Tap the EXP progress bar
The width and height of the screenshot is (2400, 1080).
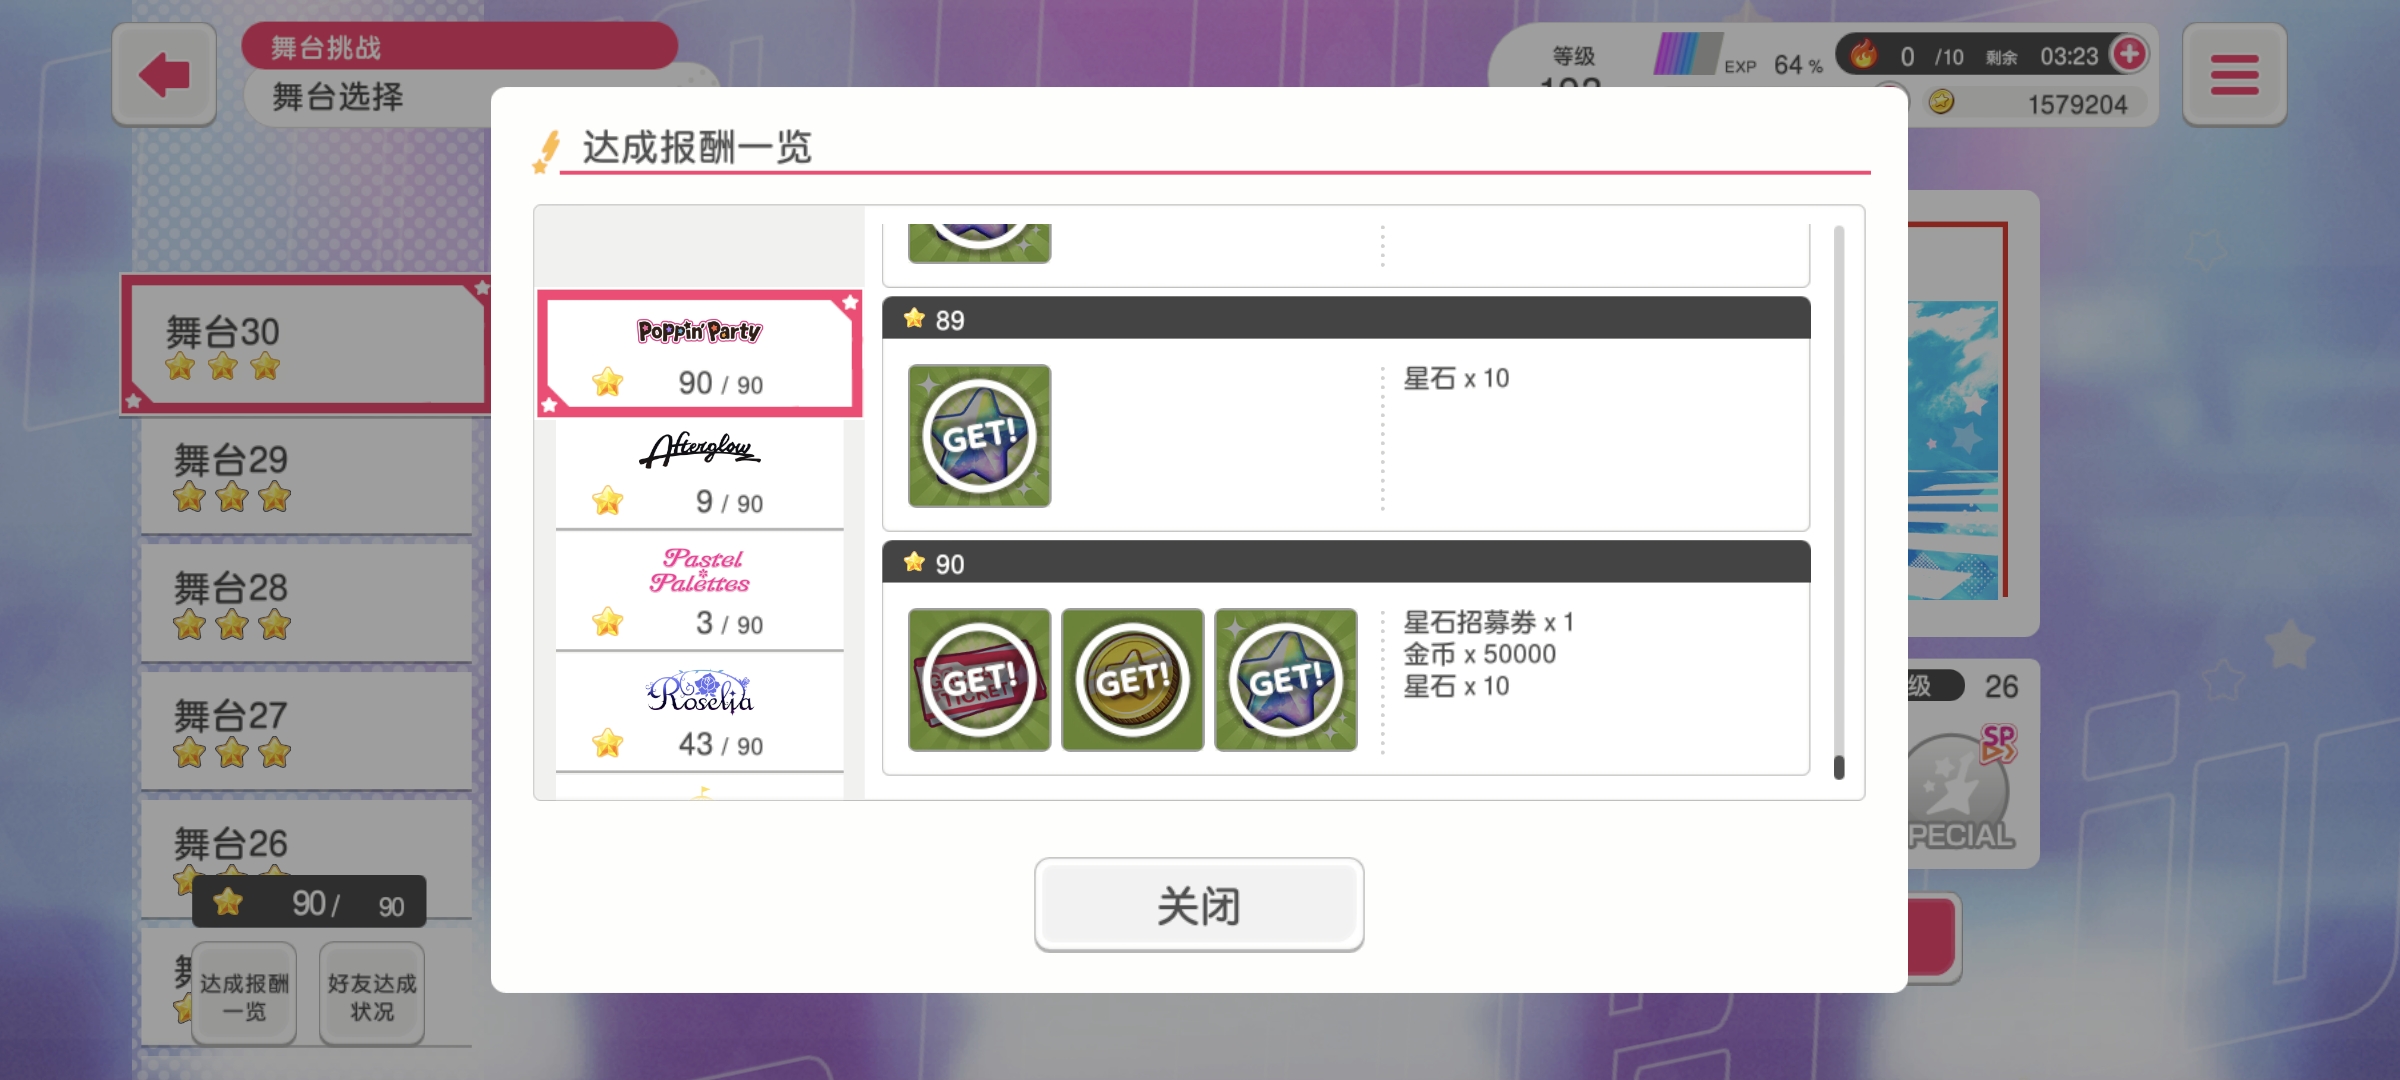[x=1688, y=54]
